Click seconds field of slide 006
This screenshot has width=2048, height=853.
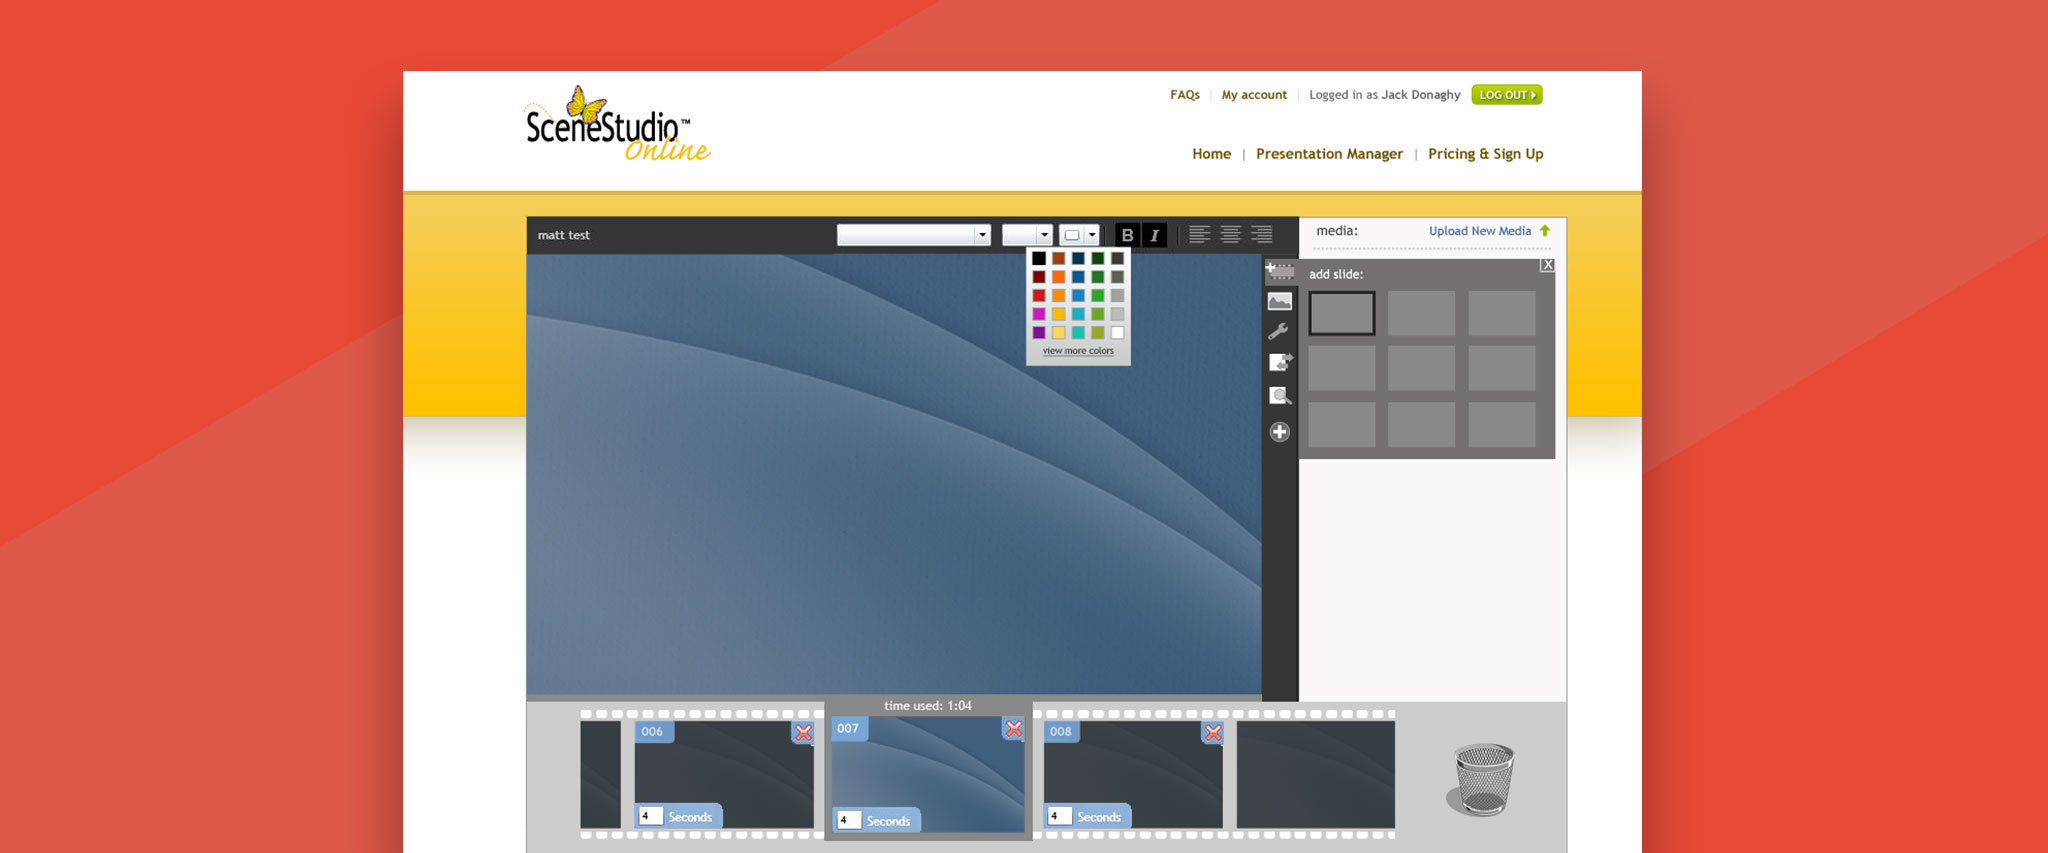coord(650,816)
